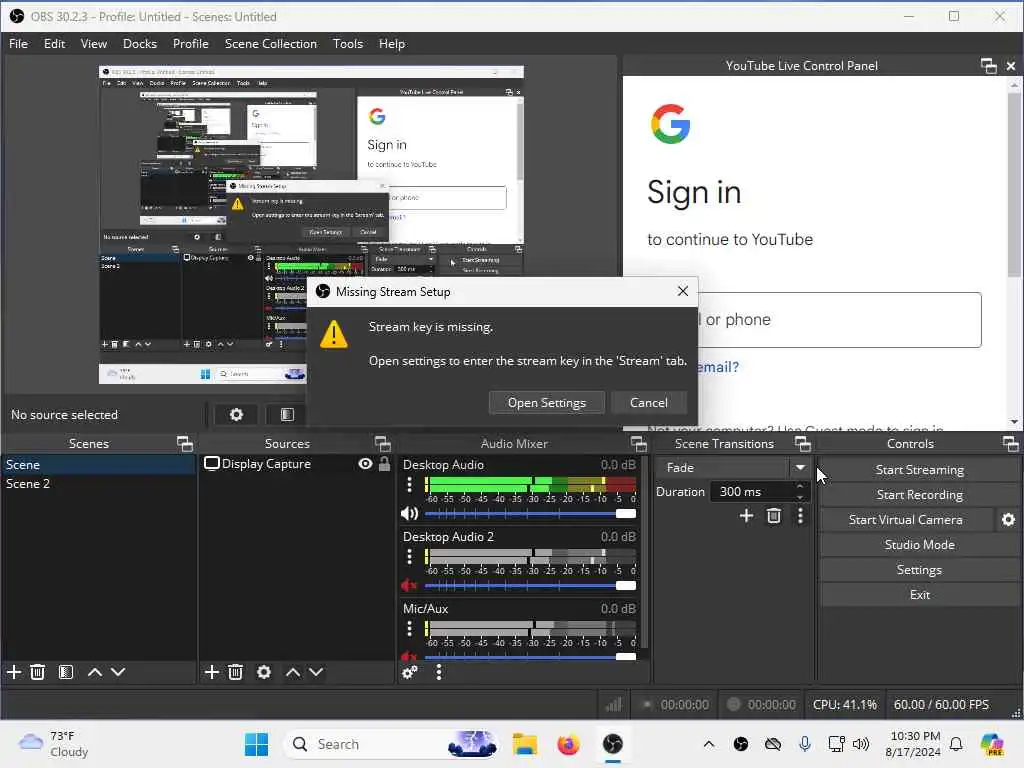
Task: Select Scene 2 in Scenes list
Action: (98, 484)
